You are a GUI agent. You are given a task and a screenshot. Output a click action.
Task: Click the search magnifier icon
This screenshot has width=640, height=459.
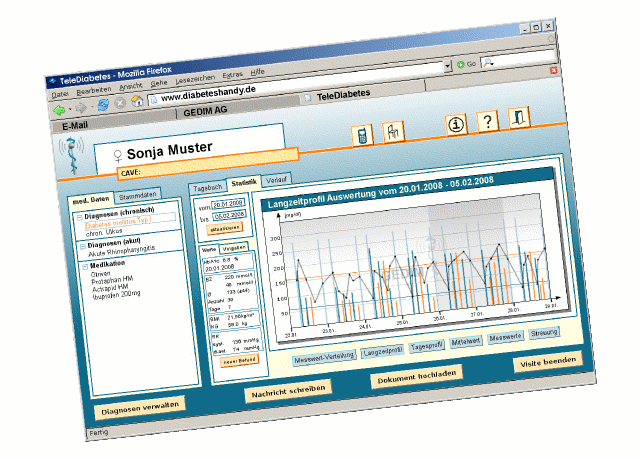click(x=487, y=62)
